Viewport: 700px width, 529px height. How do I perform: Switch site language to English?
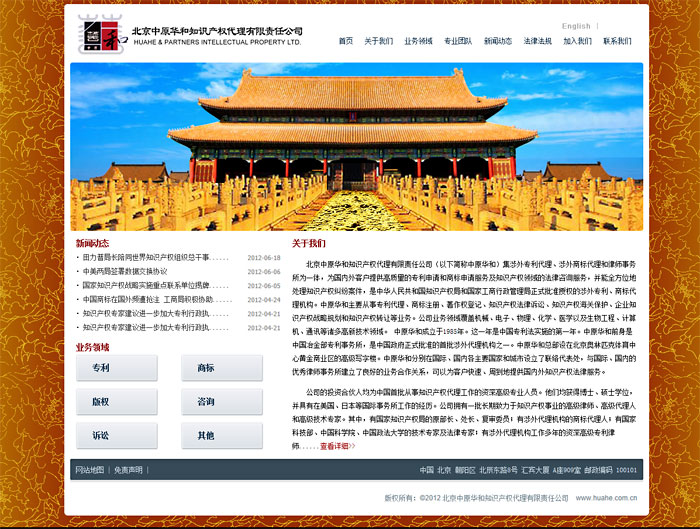click(575, 26)
